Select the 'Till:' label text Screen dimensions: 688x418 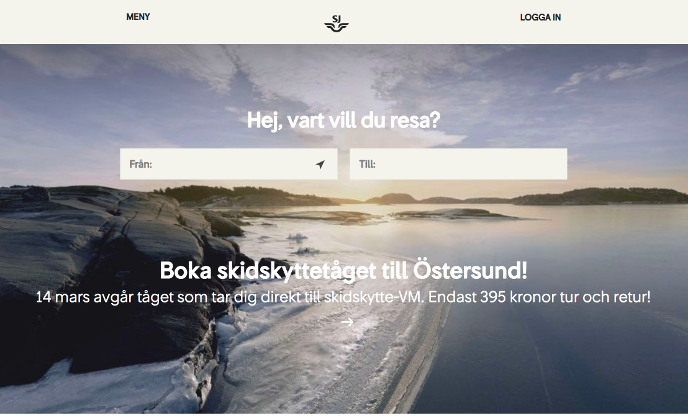point(367,164)
